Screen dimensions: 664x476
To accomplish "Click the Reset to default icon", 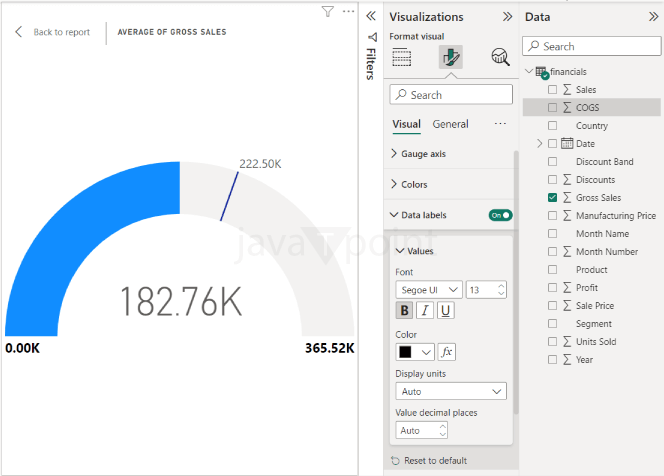I will [x=395, y=461].
